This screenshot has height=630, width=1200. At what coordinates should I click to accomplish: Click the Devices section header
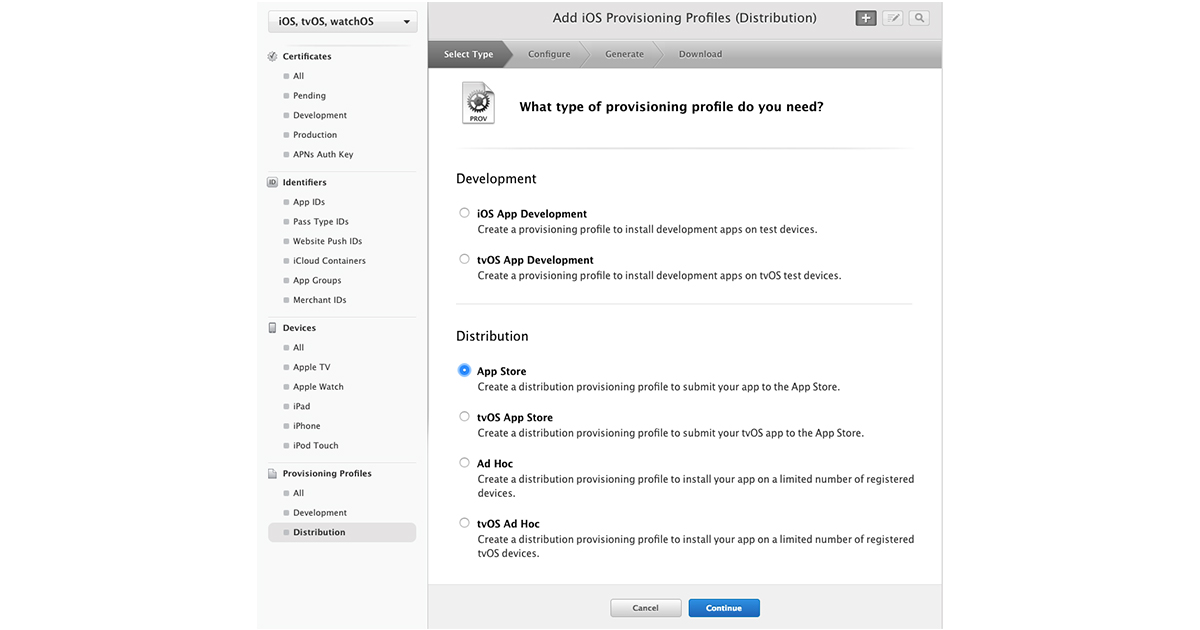[x=299, y=328]
